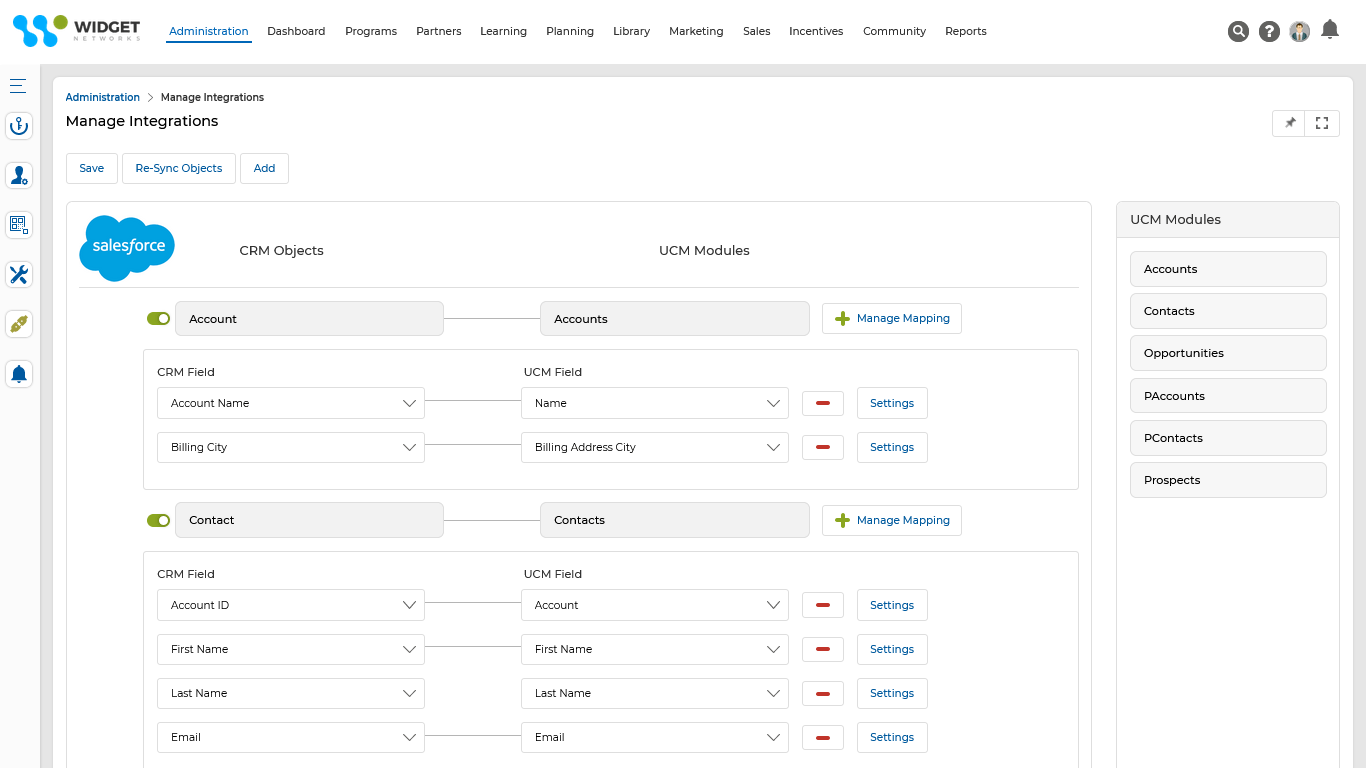This screenshot has width=1366, height=768.
Task: Click the Re-Sync Objects button
Action: click(x=178, y=168)
